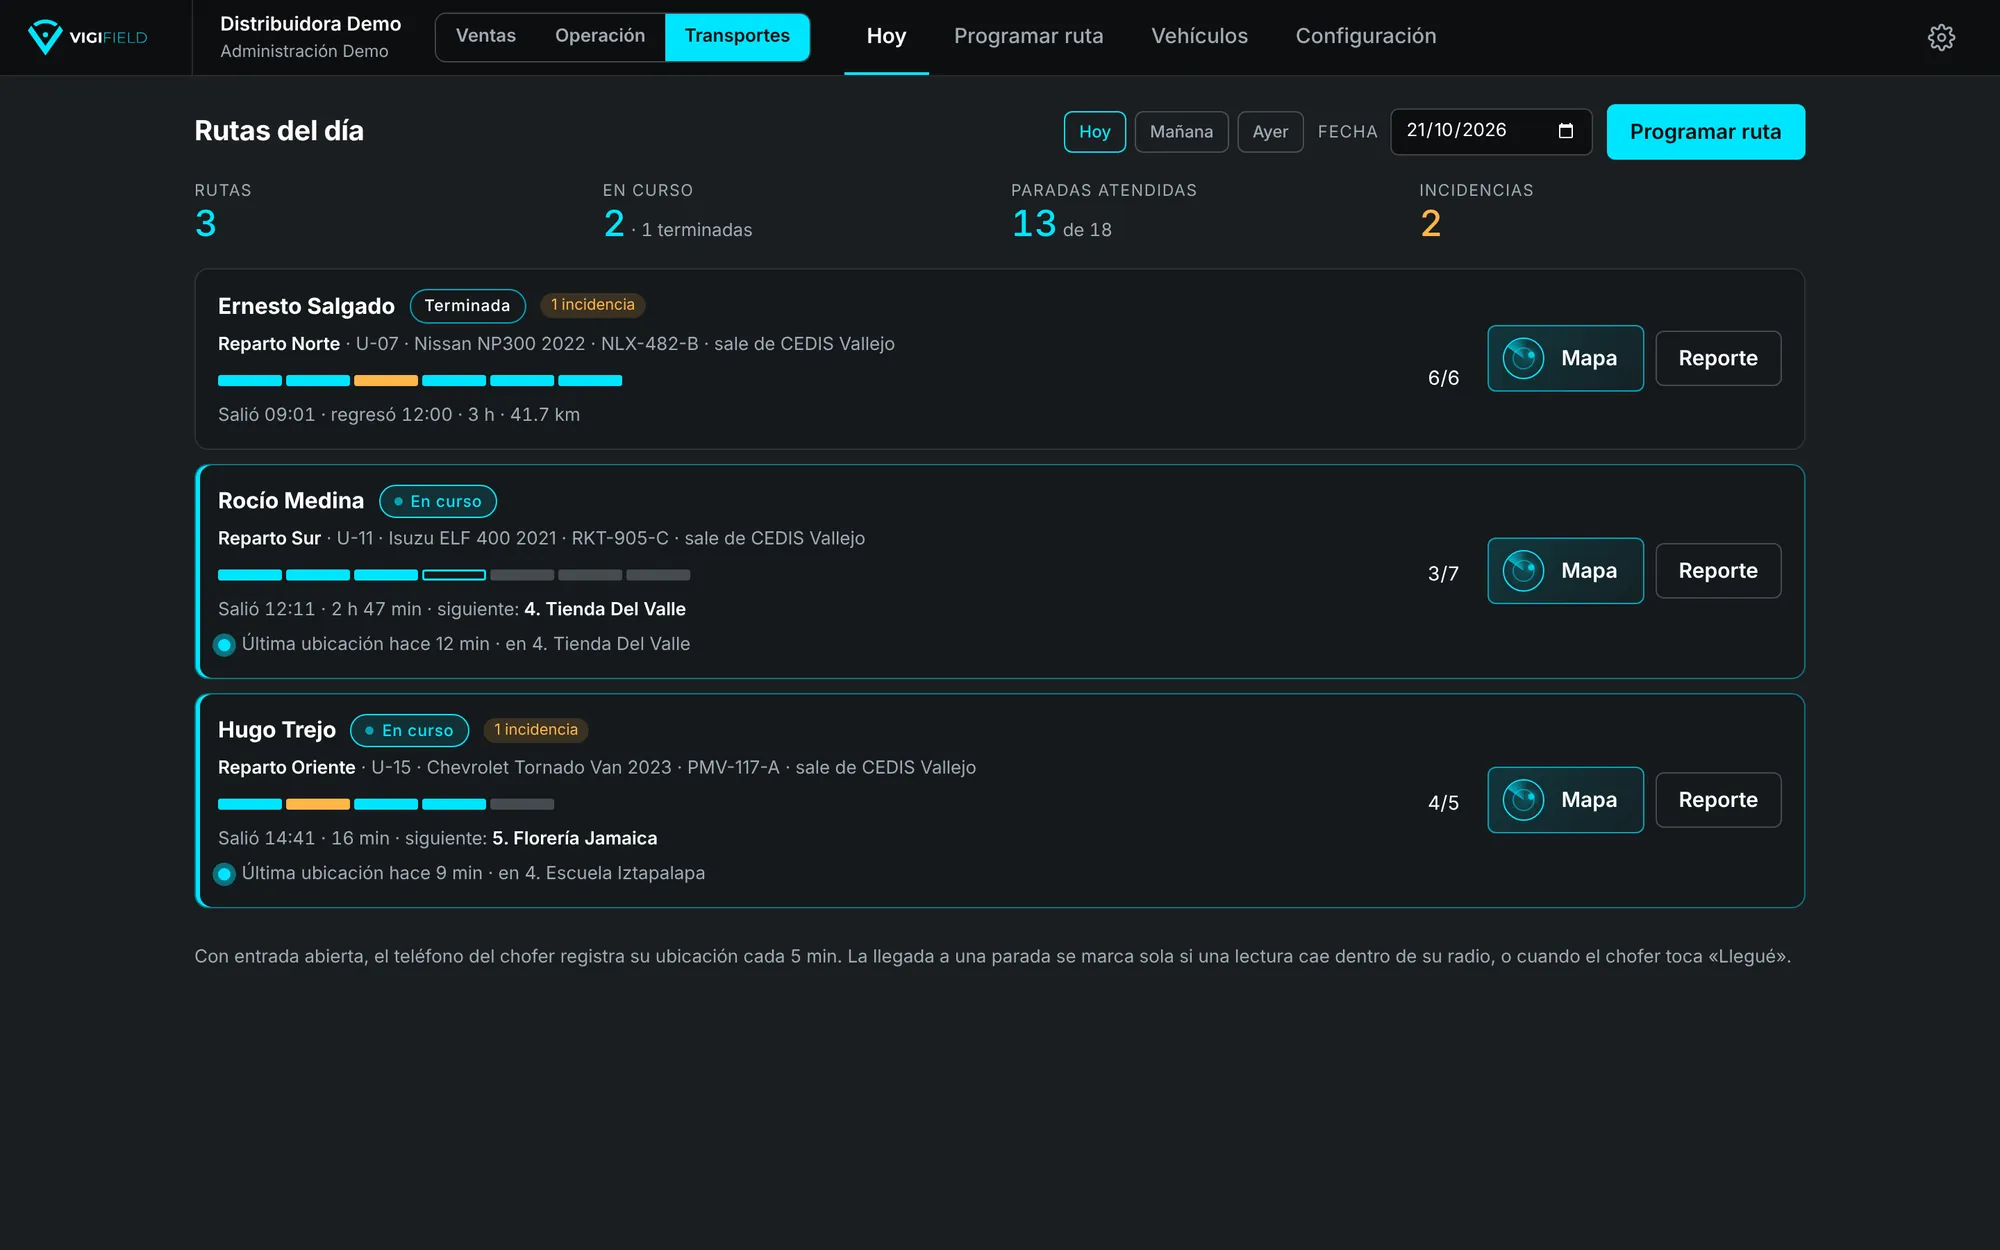Screen dimensions: 2000x1250
Task: Click the cyan Programar ruta button
Action: pos(1705,132)
